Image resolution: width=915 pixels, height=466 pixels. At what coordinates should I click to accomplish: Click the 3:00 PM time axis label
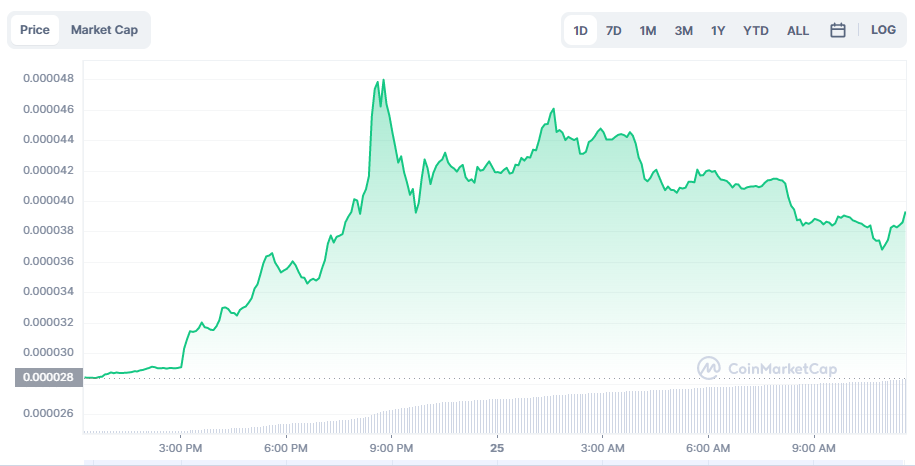point(181,448)
